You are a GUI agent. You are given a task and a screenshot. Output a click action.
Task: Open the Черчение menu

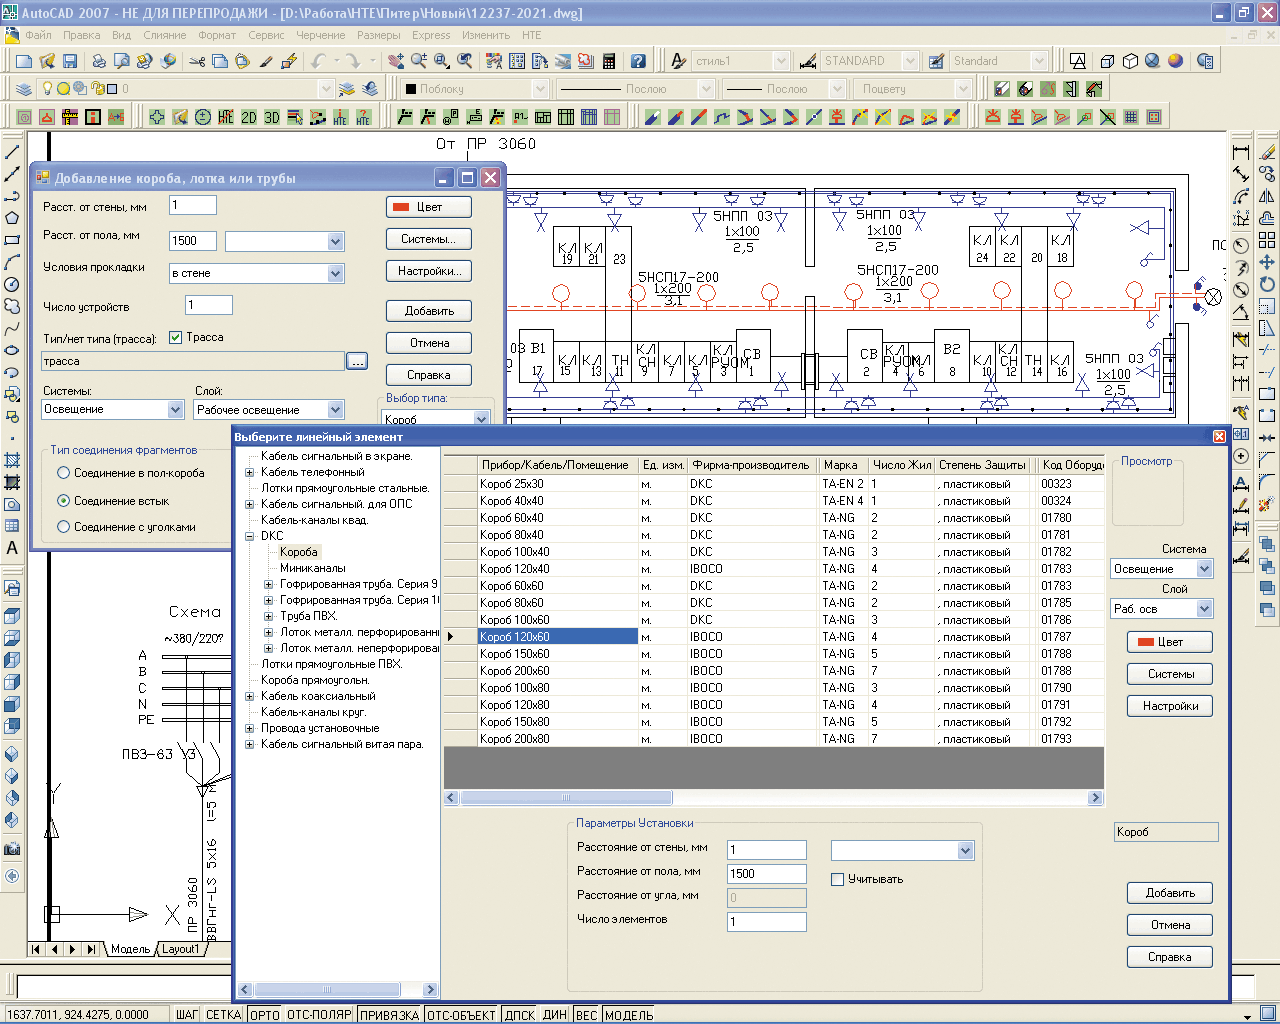[320, 35]
